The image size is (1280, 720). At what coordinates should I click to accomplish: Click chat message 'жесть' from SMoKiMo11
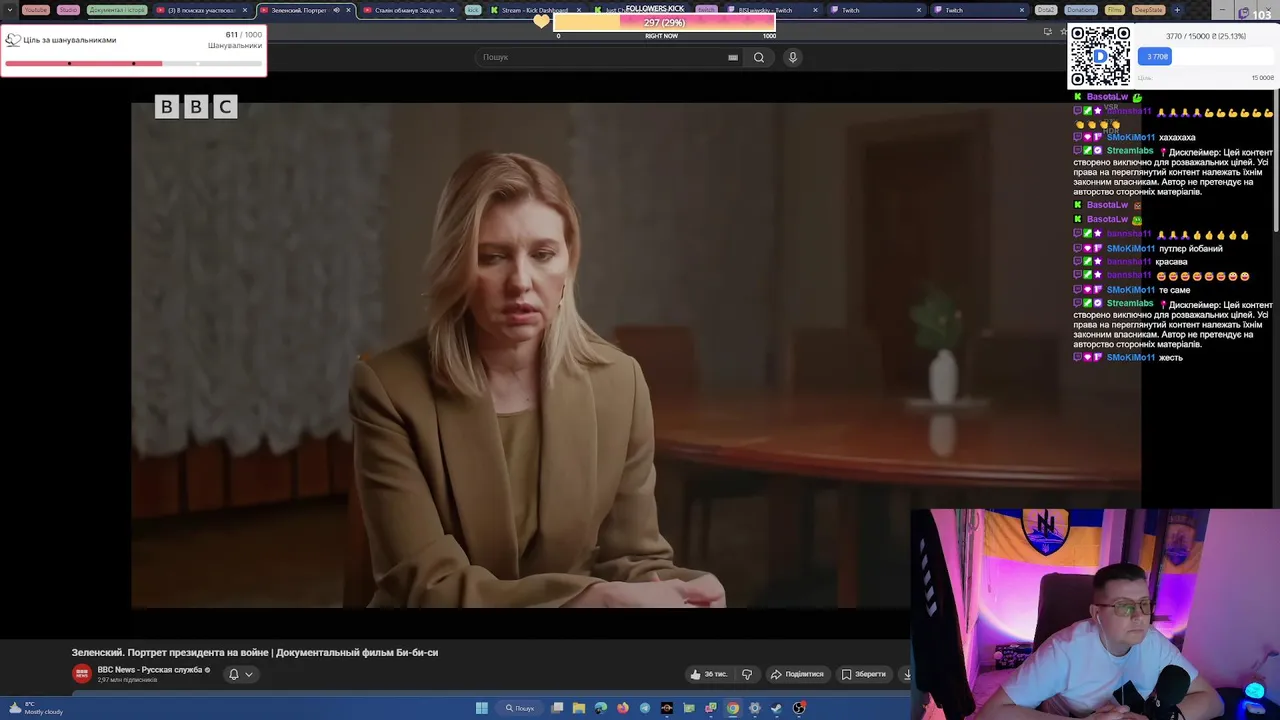coord(1171,358)
